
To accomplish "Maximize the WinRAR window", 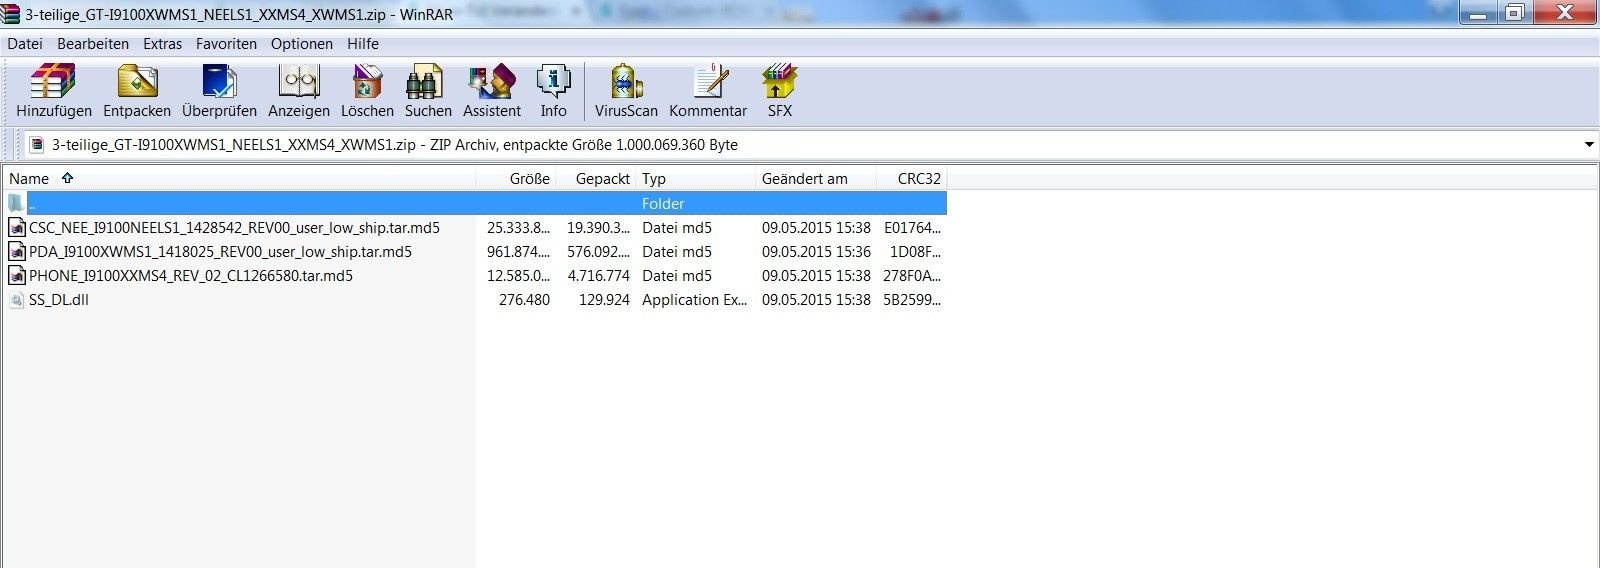I will pos(1515,12).
